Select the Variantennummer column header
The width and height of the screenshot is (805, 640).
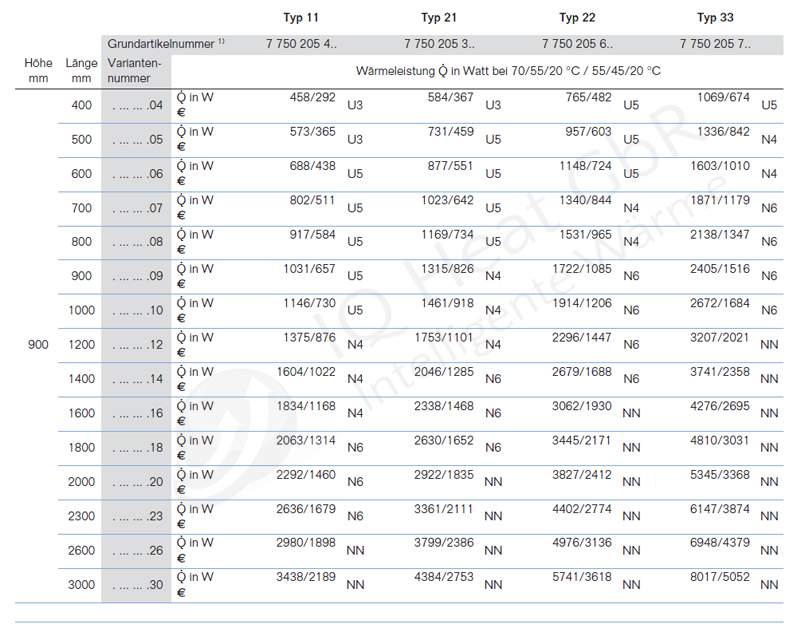tap(129, 71)
